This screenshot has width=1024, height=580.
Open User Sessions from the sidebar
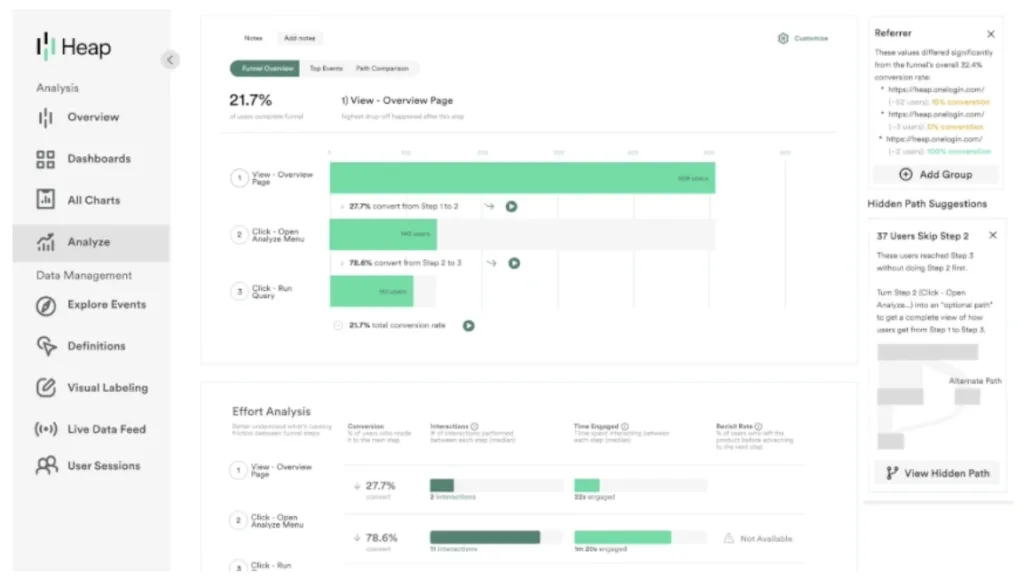(x=44, y=465)
